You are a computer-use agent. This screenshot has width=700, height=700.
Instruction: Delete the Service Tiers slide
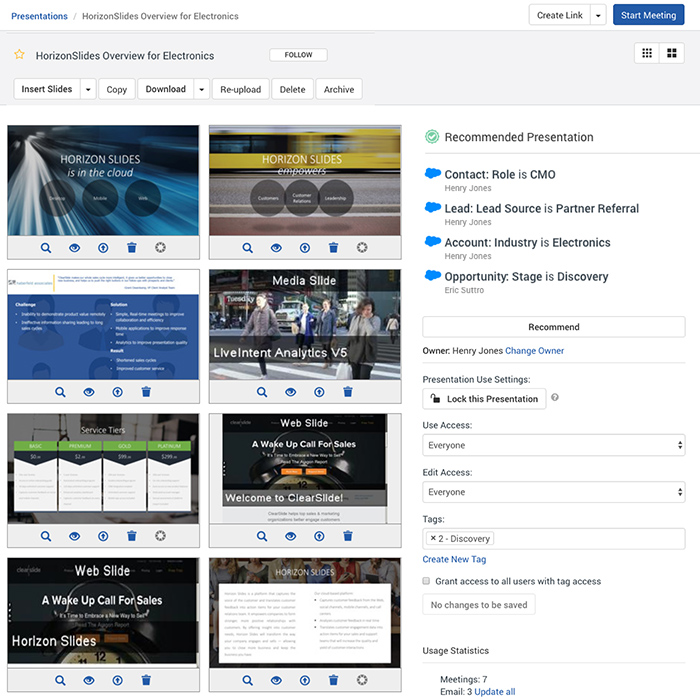(132, 536)
